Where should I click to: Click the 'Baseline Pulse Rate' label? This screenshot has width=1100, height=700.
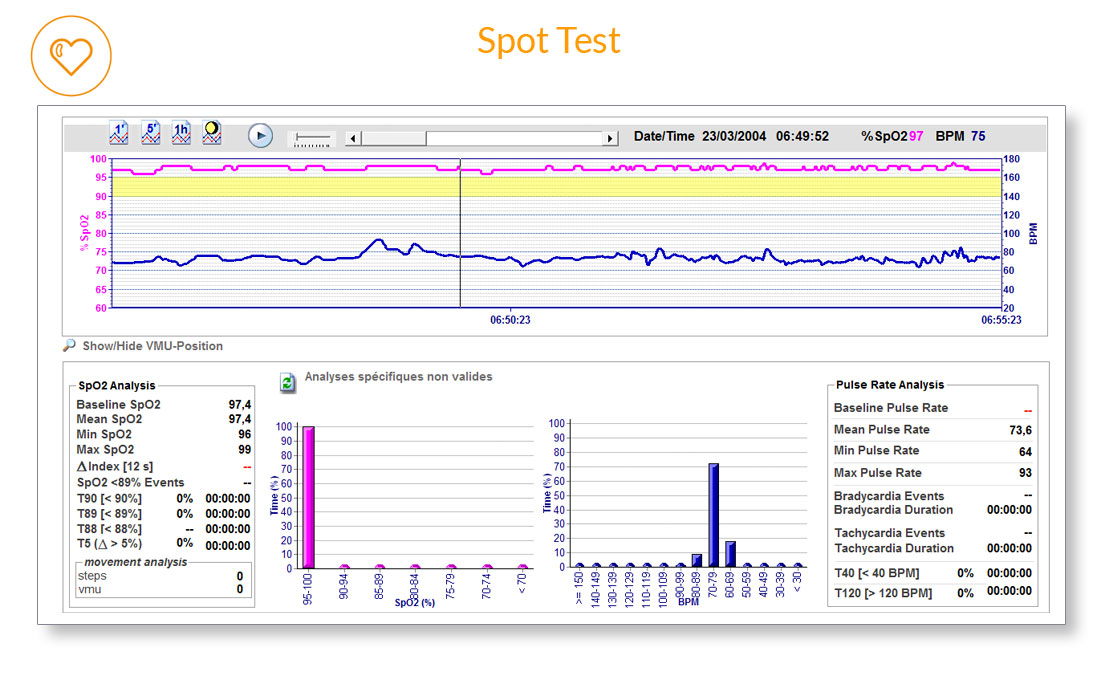891,408
